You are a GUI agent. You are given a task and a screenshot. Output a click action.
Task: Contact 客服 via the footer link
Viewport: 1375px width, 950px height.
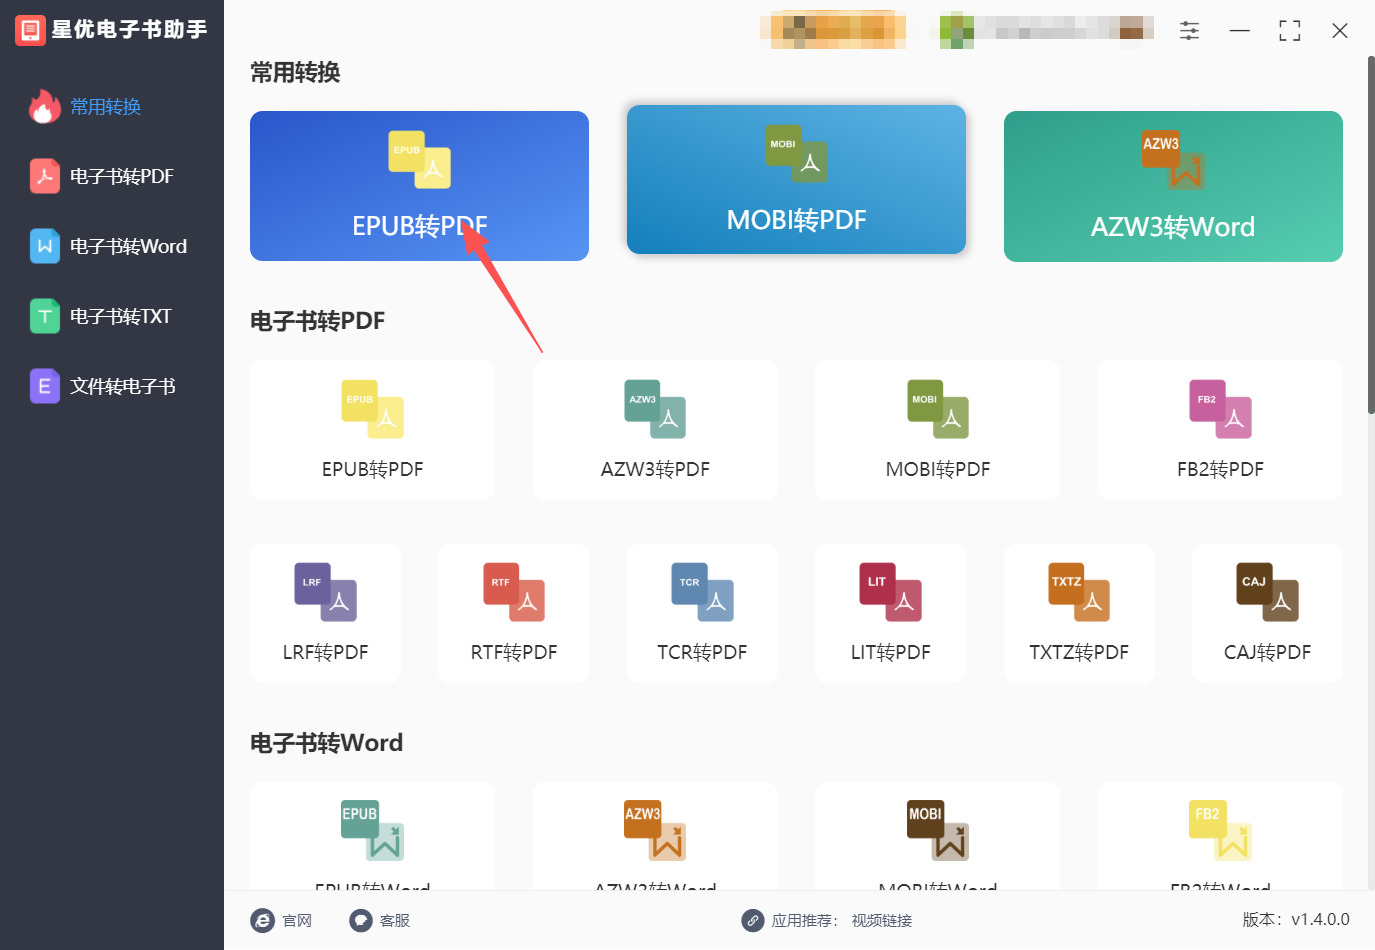380,920
